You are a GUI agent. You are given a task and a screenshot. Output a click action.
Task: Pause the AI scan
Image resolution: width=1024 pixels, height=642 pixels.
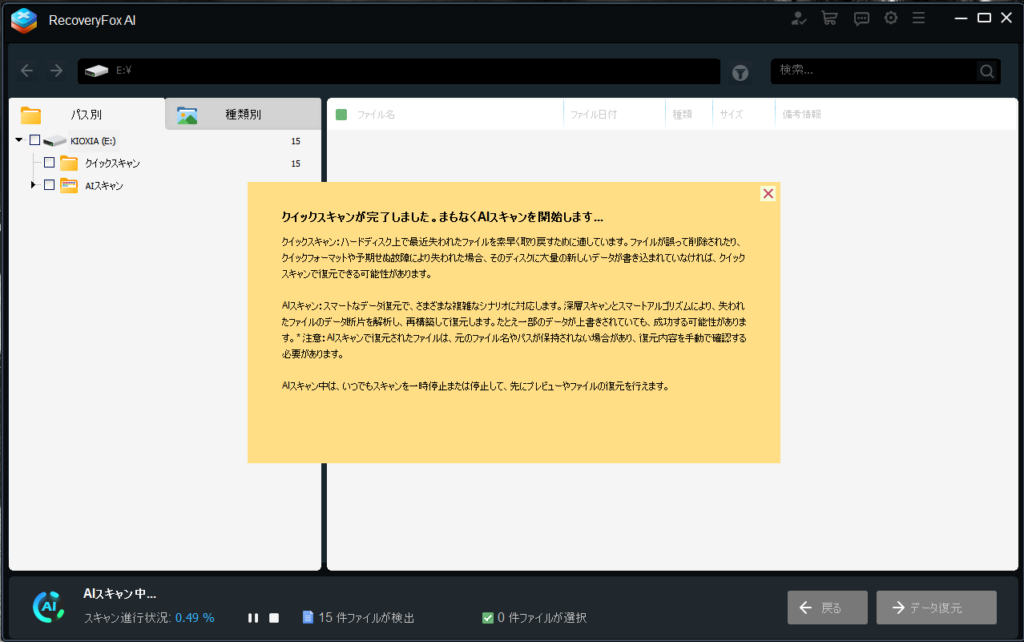click(x=254, y=618)
